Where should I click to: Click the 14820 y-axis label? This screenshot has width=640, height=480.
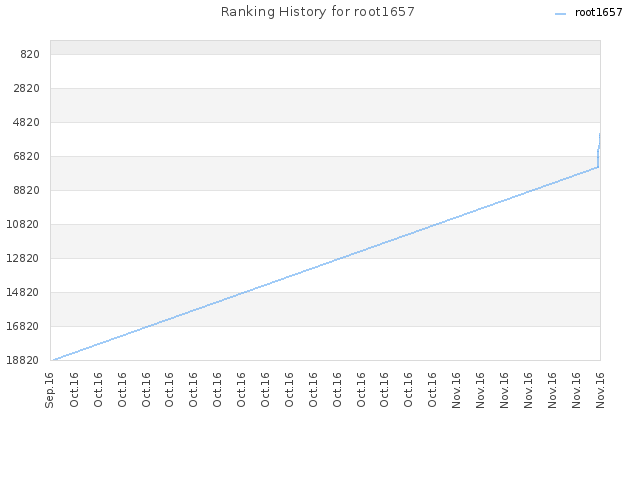click(23, 292)
